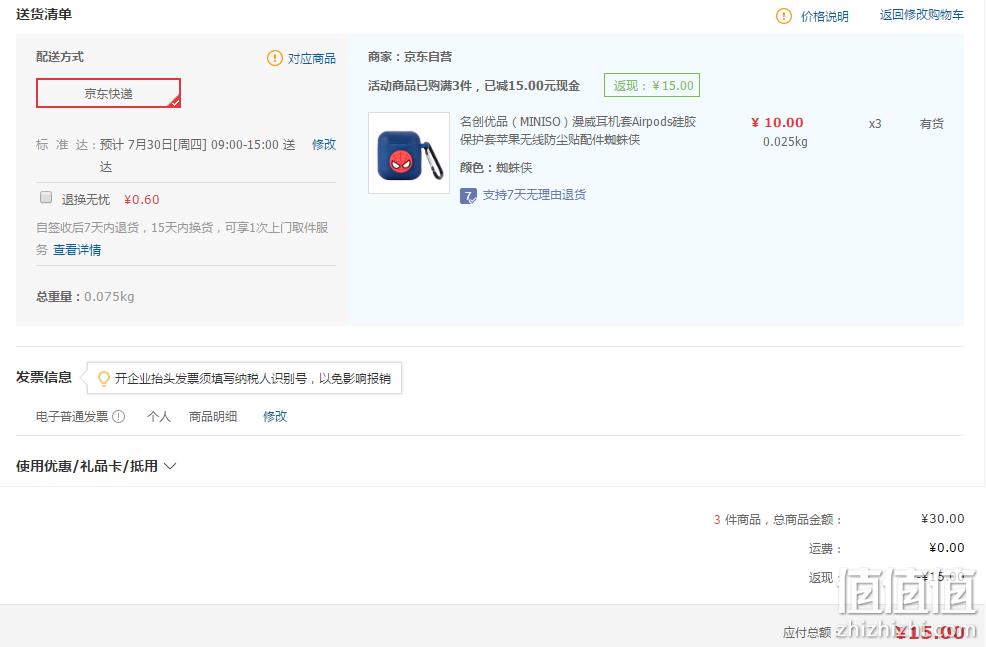Screen dimensions: 986x647
Task: Click the 配送方式 label
Action: (x=60, y=57)
